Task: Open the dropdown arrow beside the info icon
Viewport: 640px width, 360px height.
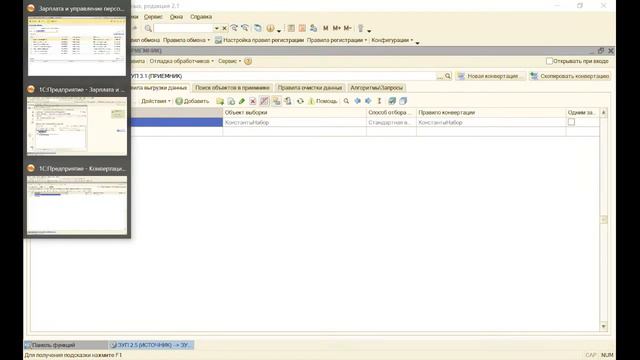Action: pyautogui.click(x=279, y=30)
